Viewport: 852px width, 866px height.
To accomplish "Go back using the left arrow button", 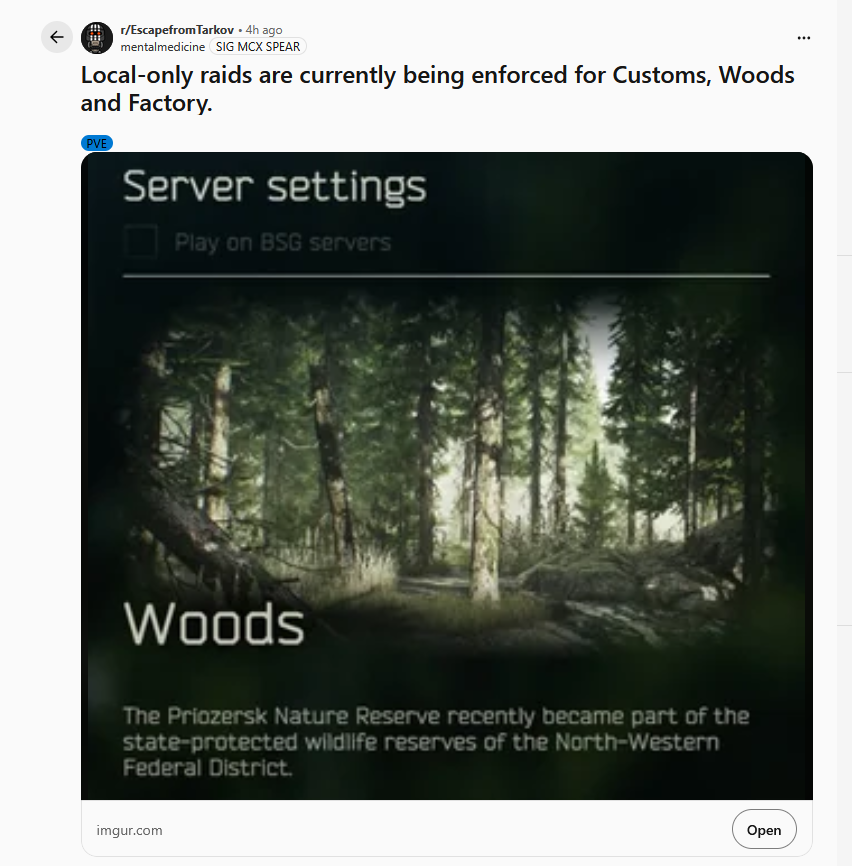I will (x=57, y=37).
